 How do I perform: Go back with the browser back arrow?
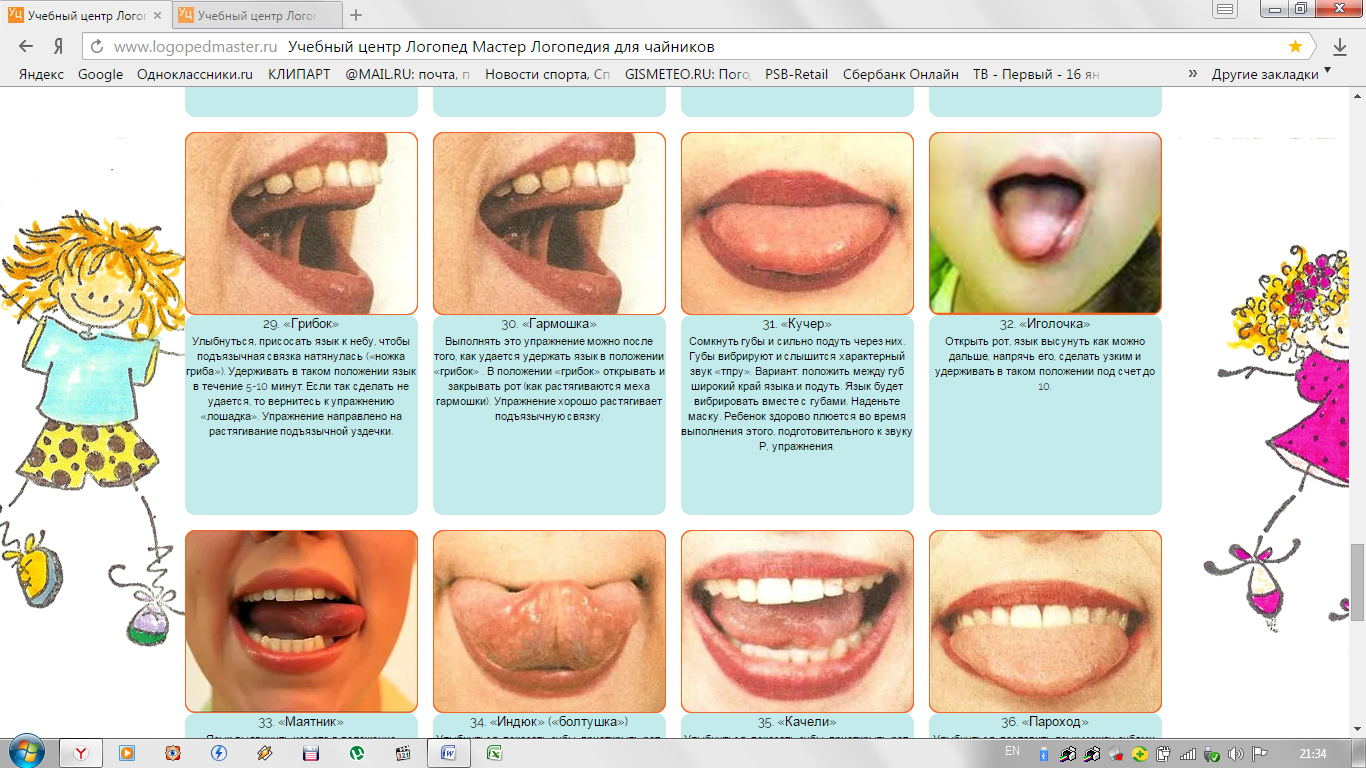point(26,46)
